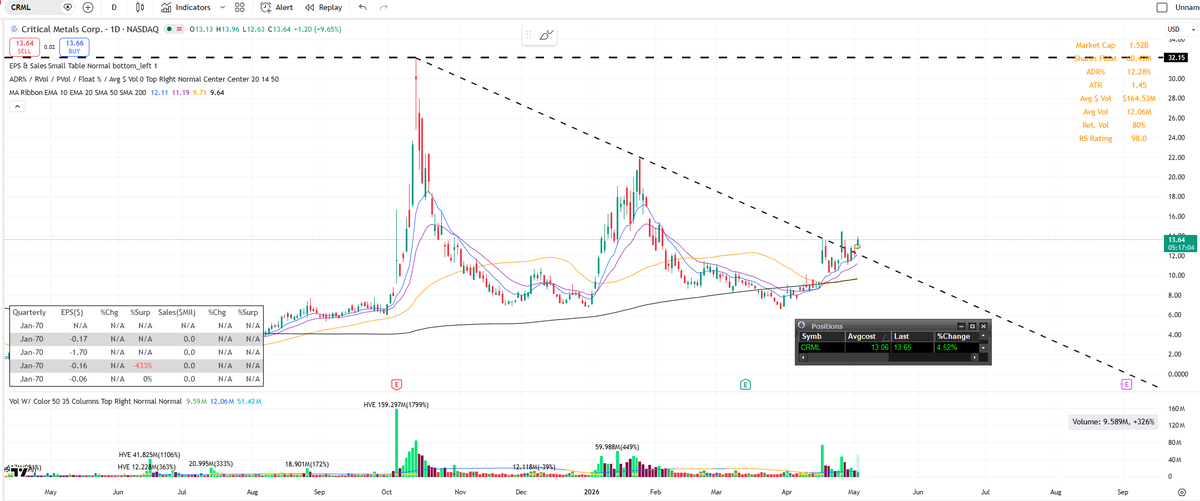Click the symbol watch icon beside CRML
1200x501 pixels.
[69, 7]
